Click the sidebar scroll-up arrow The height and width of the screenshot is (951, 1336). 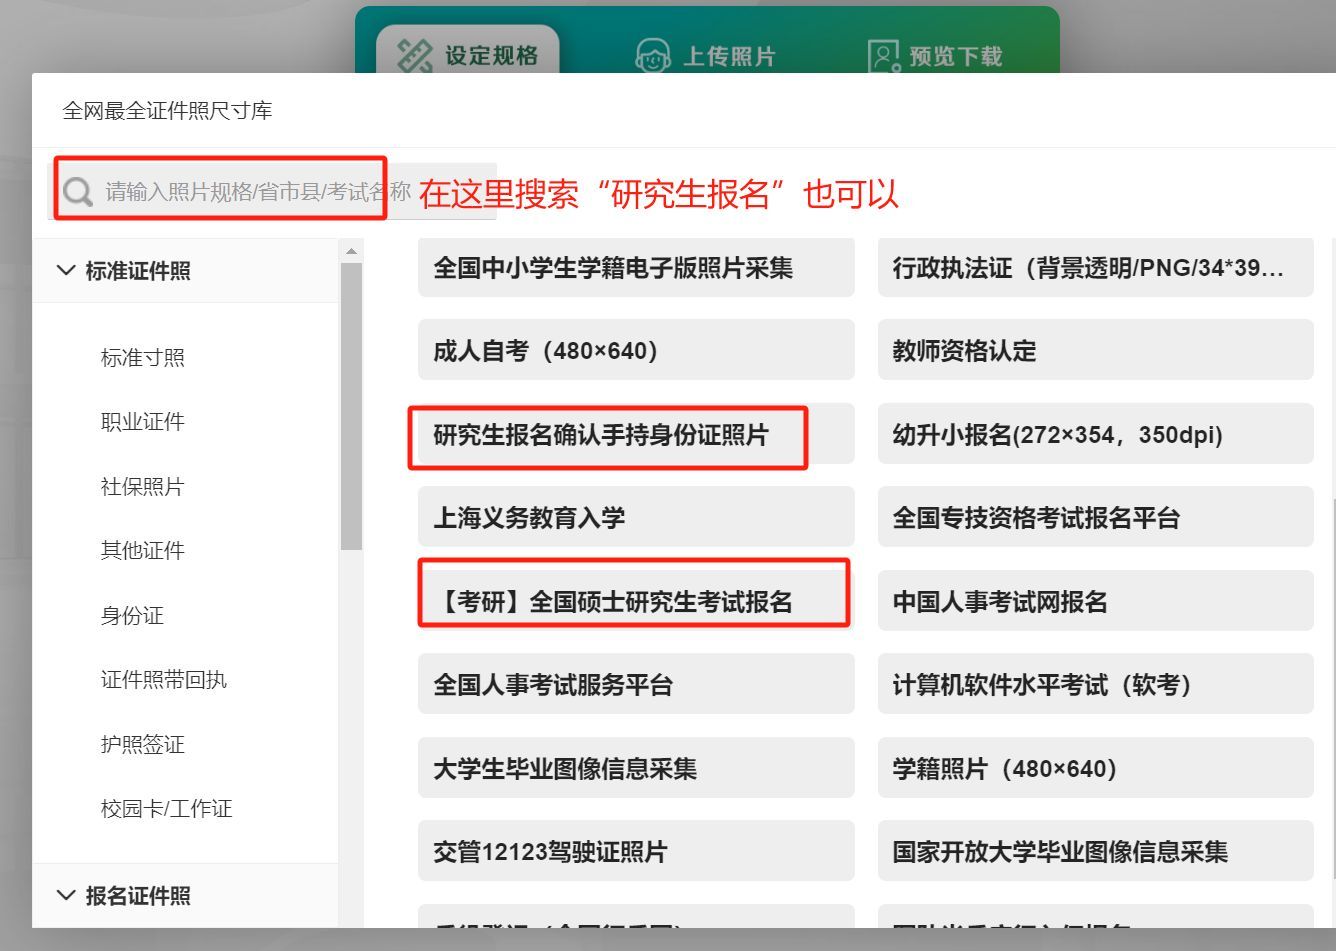pos(351,251)
